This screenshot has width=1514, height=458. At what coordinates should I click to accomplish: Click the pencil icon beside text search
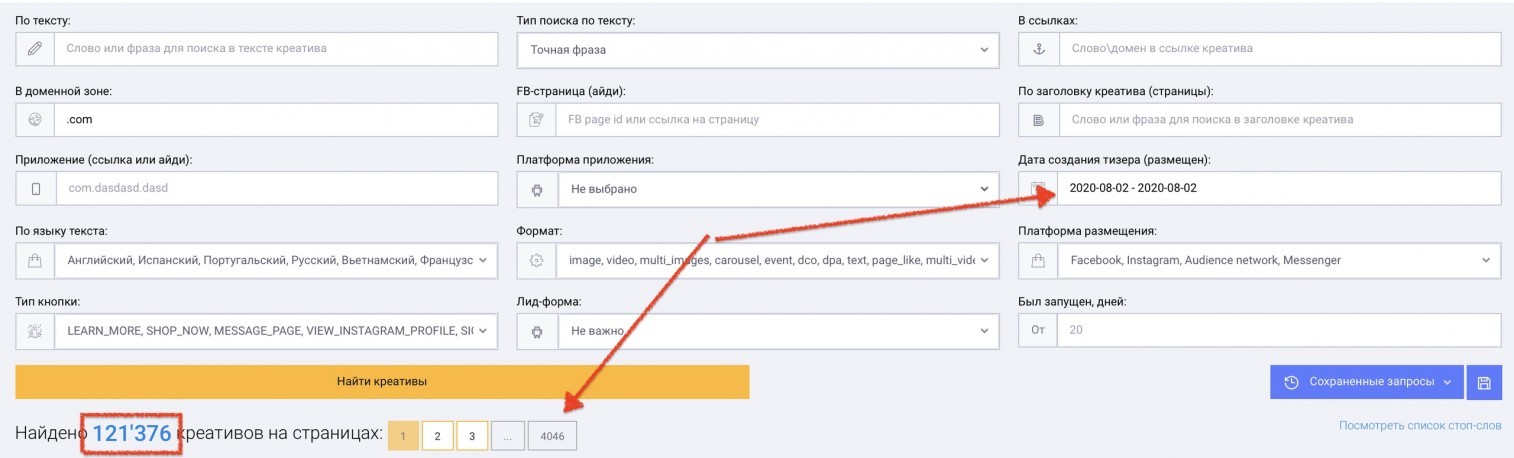(36, 48)
